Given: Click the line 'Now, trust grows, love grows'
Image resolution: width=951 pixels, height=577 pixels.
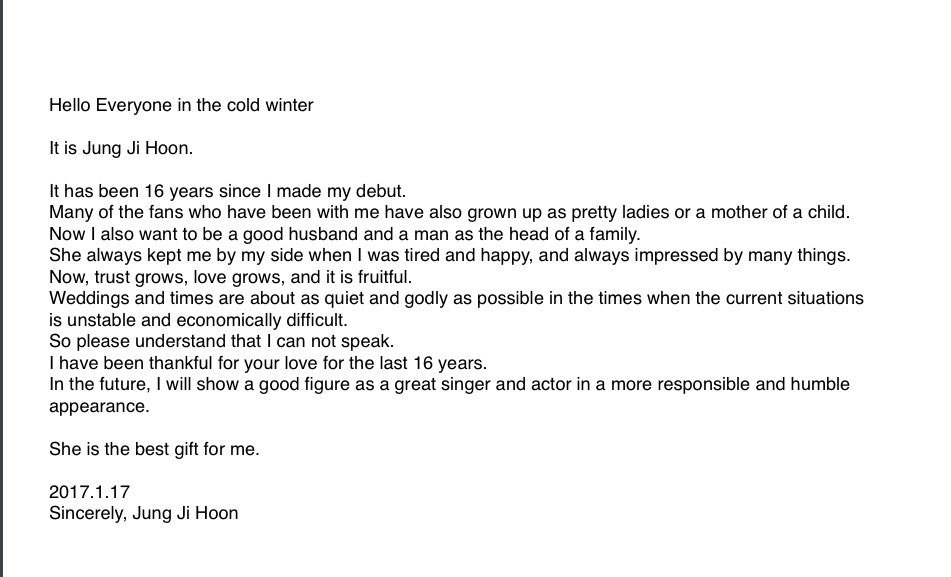Looking at the screenshot, I should coord(230,277).
